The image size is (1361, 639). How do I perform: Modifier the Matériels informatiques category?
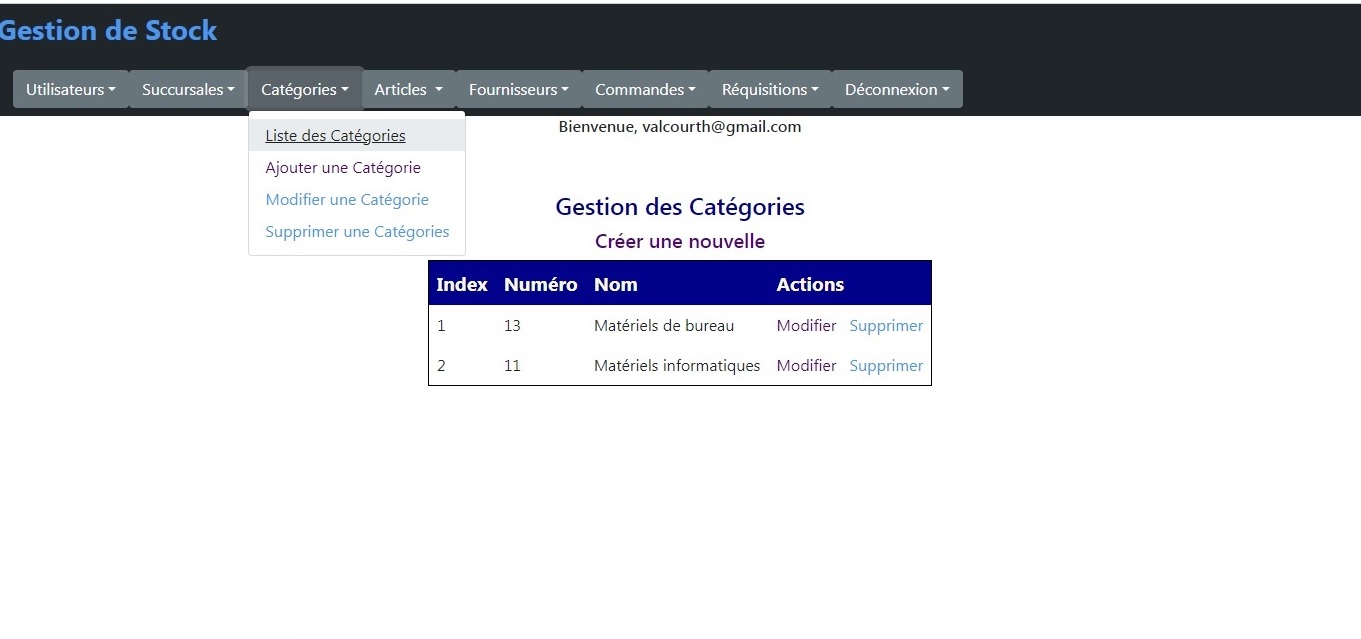pyautogui.click(x=806, y=366)
